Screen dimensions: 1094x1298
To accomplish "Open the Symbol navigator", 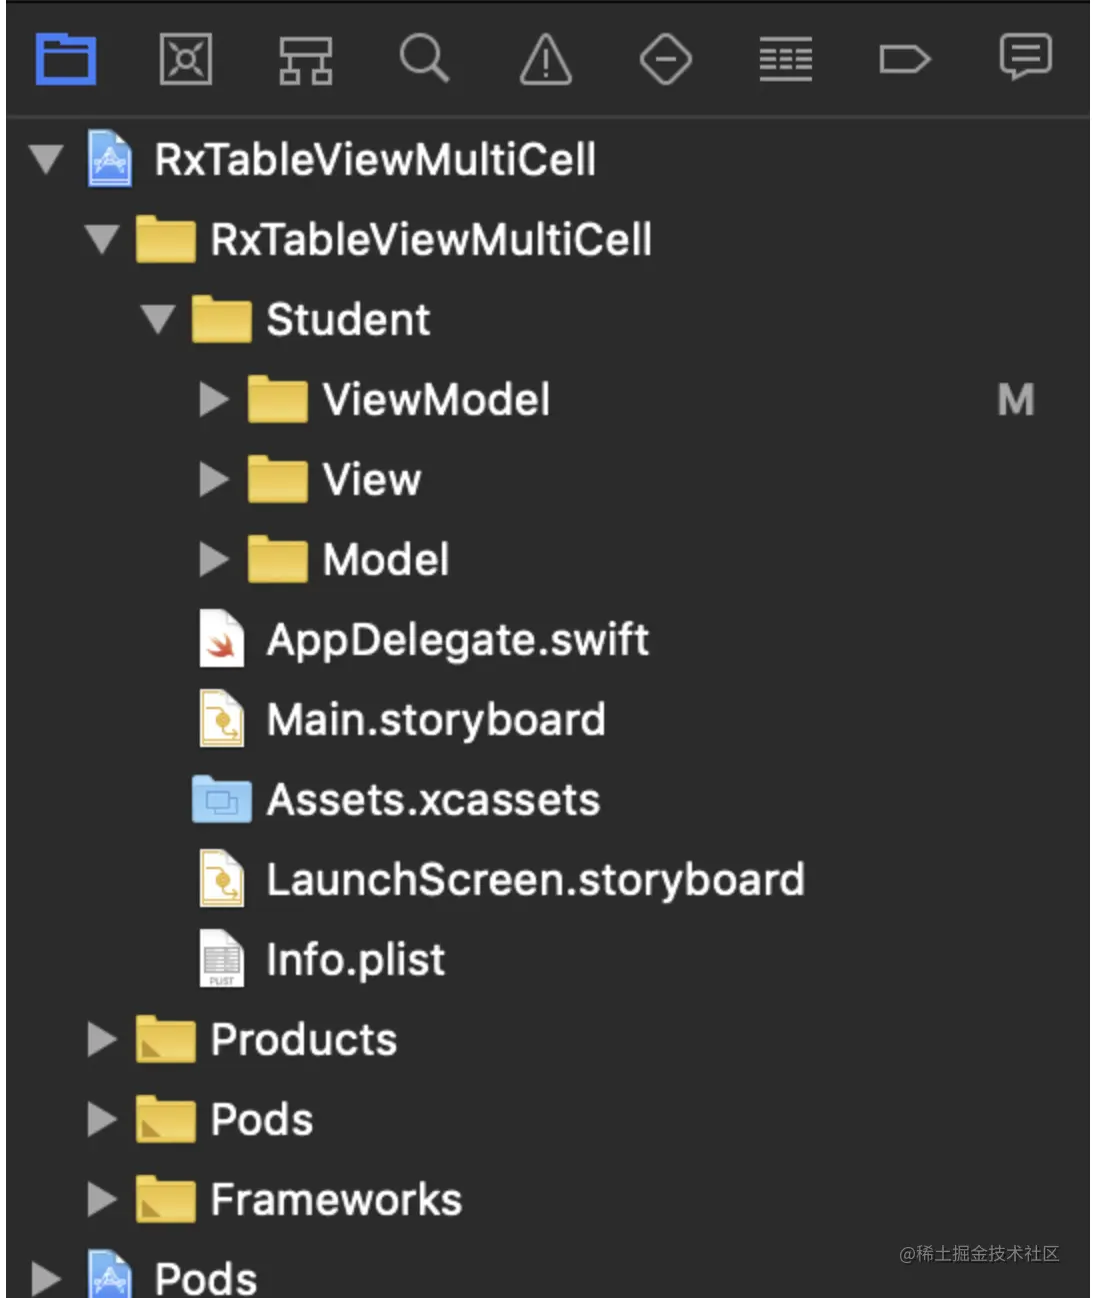I will pos(305,60).
